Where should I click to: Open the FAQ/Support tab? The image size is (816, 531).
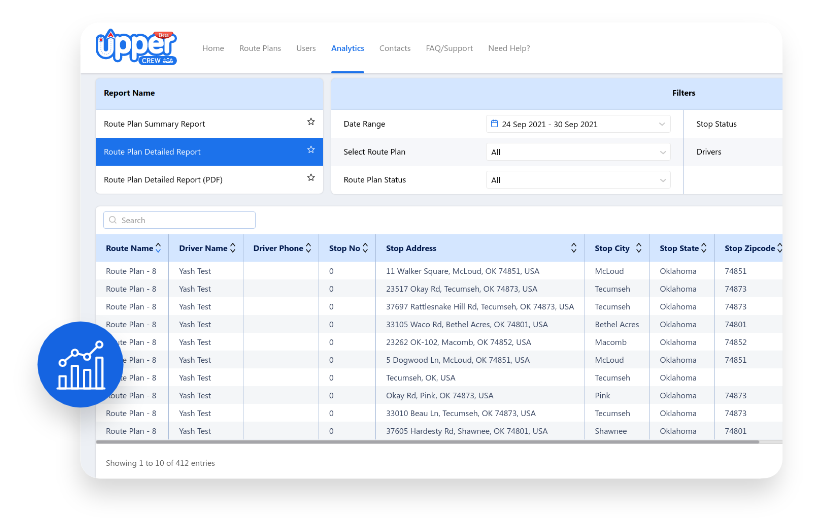click(x=449, y=48)
